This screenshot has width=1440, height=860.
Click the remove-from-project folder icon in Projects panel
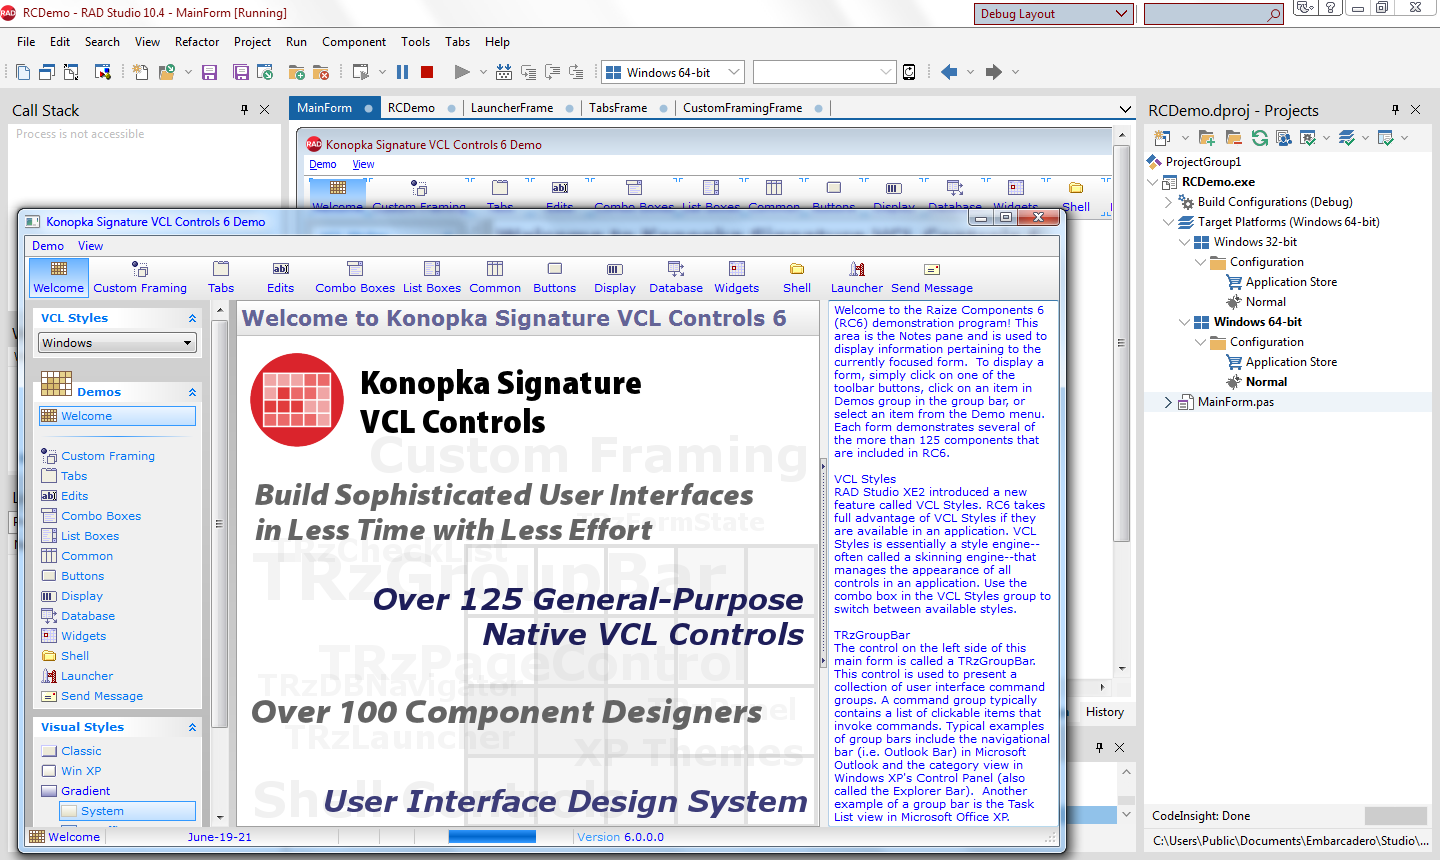(x=1233, y=138)
